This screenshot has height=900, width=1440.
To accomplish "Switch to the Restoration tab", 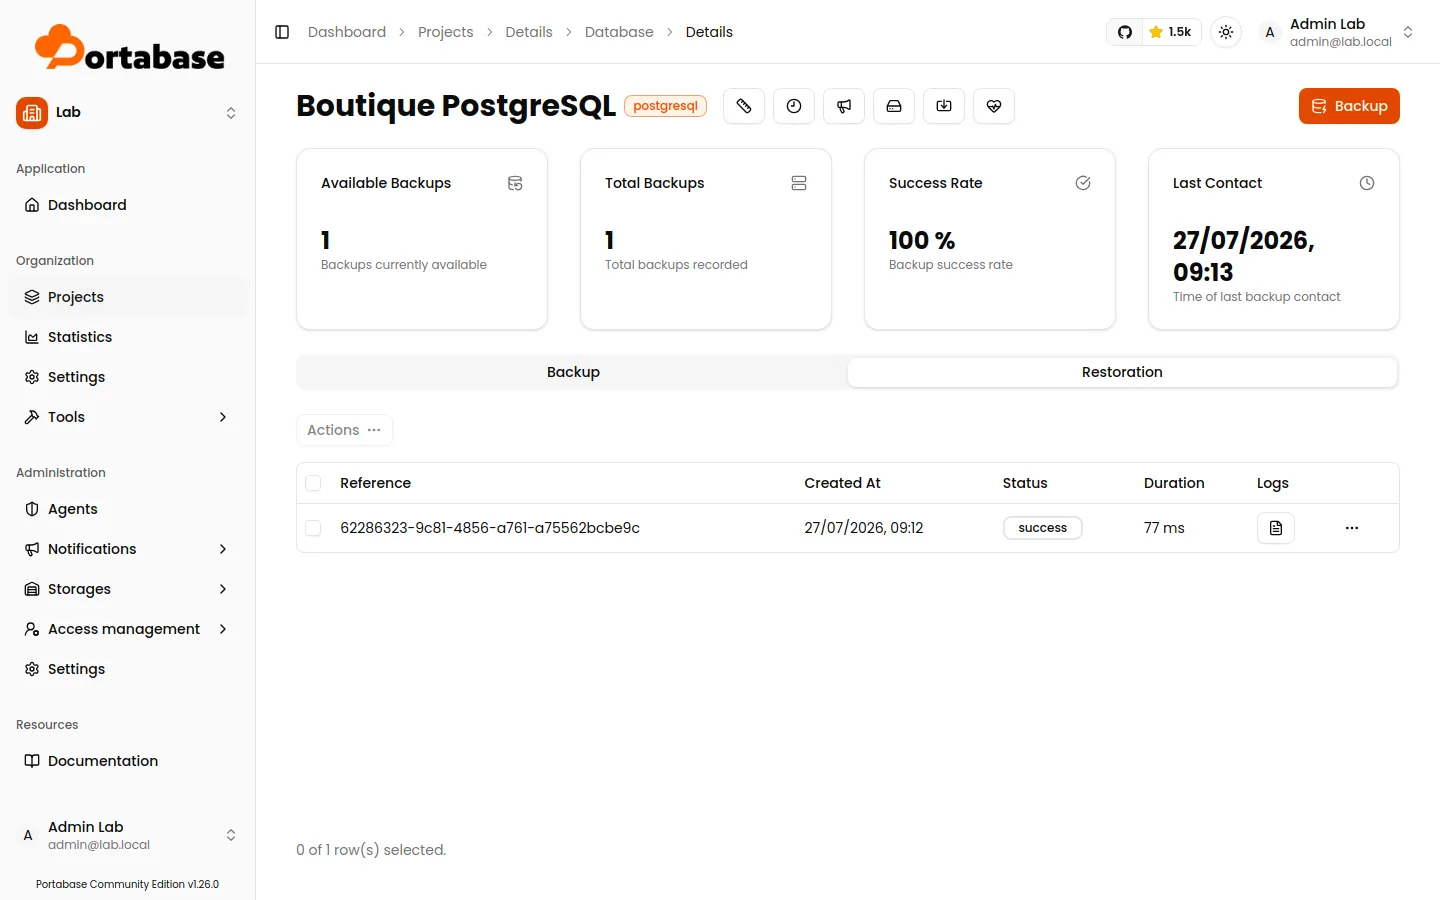I will (x=1122, y=372).
